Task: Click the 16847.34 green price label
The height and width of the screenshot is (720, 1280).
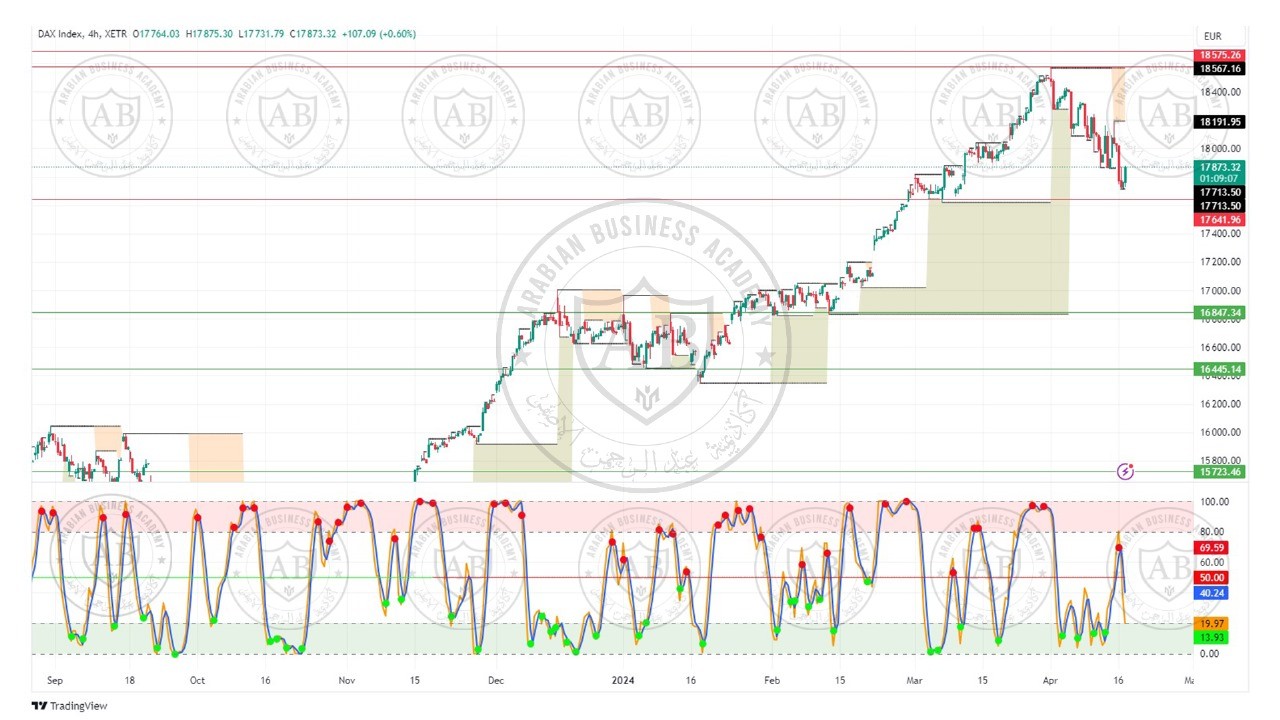Action: coord(1220,312)
